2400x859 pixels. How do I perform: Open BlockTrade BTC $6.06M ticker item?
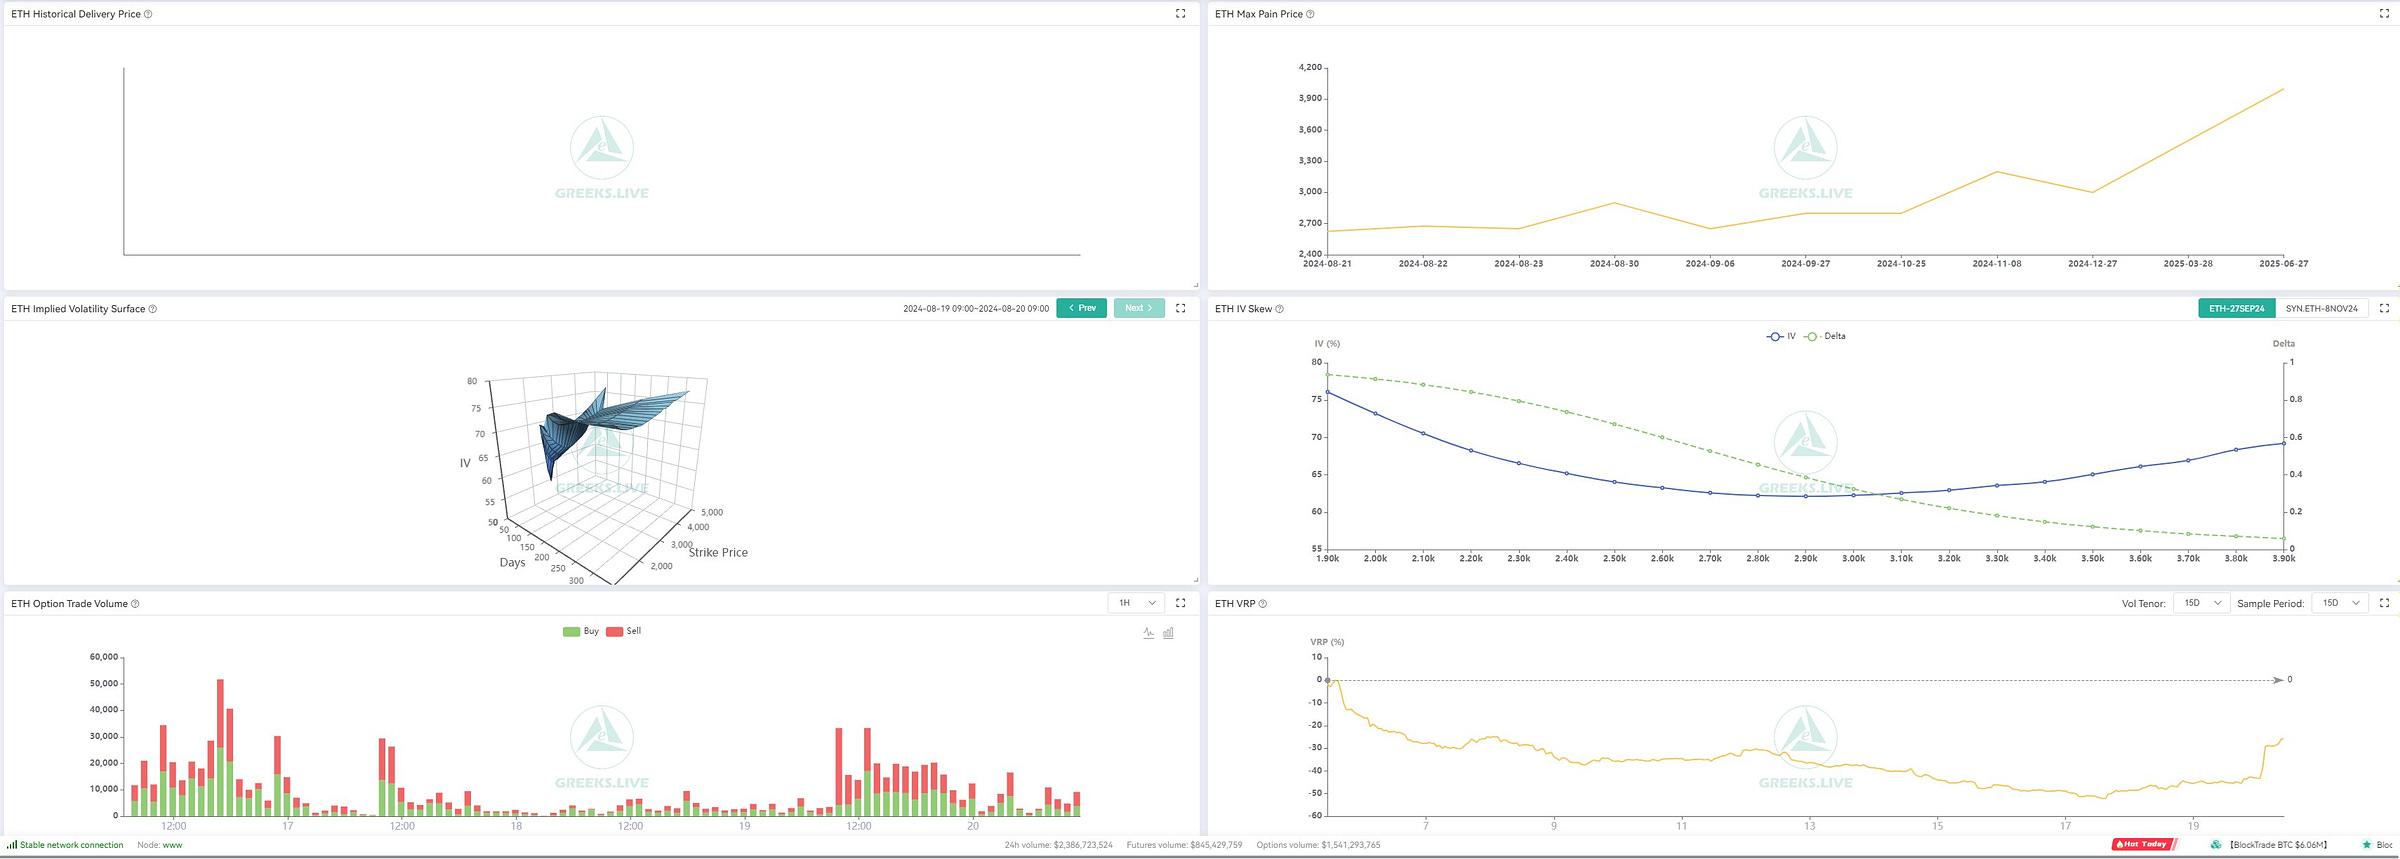(2278, 845)
